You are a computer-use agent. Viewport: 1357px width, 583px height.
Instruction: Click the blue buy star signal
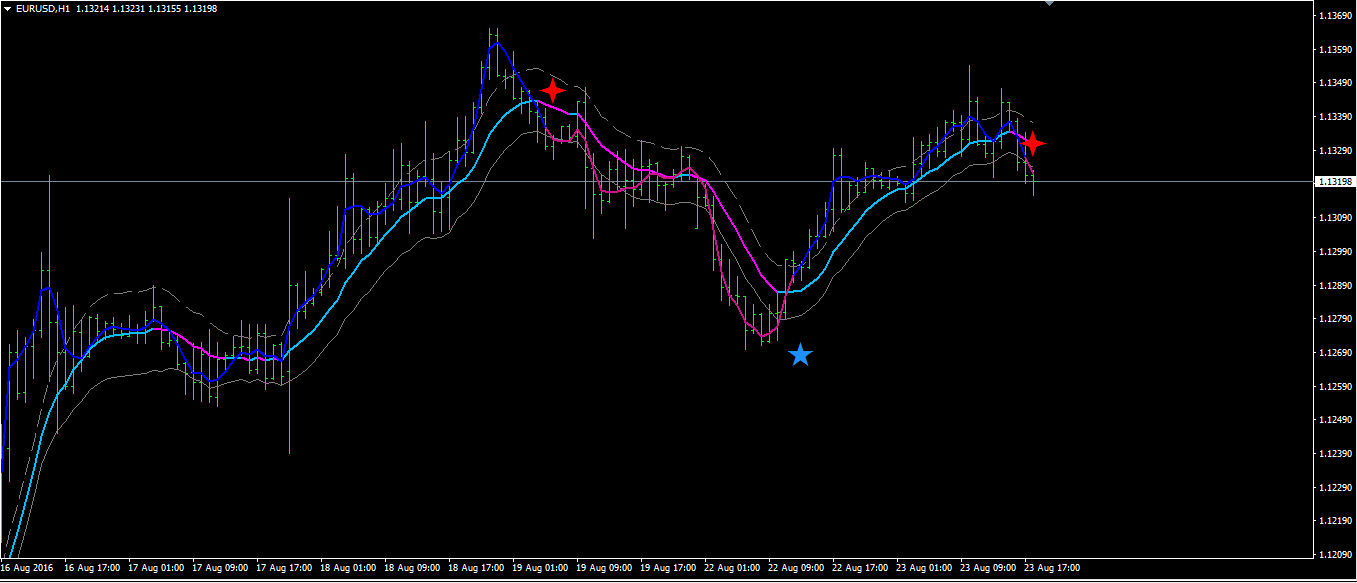pyautogui.click(x=800, y=355)
